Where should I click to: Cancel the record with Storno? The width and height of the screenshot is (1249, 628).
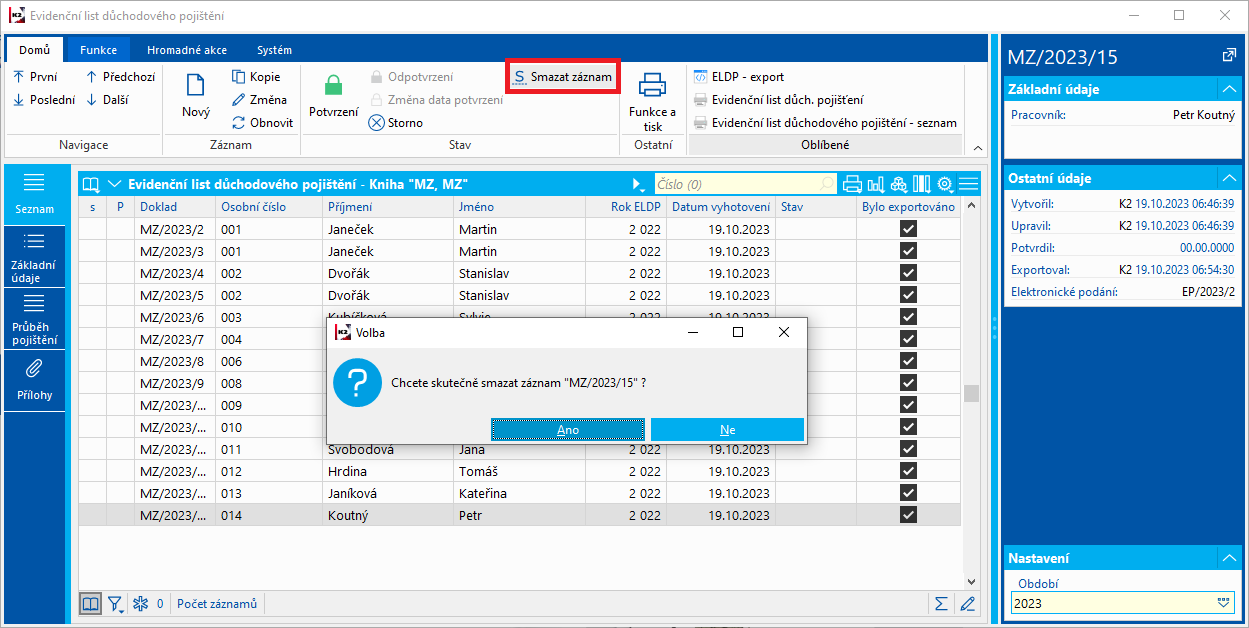click(x=396, y=122)
